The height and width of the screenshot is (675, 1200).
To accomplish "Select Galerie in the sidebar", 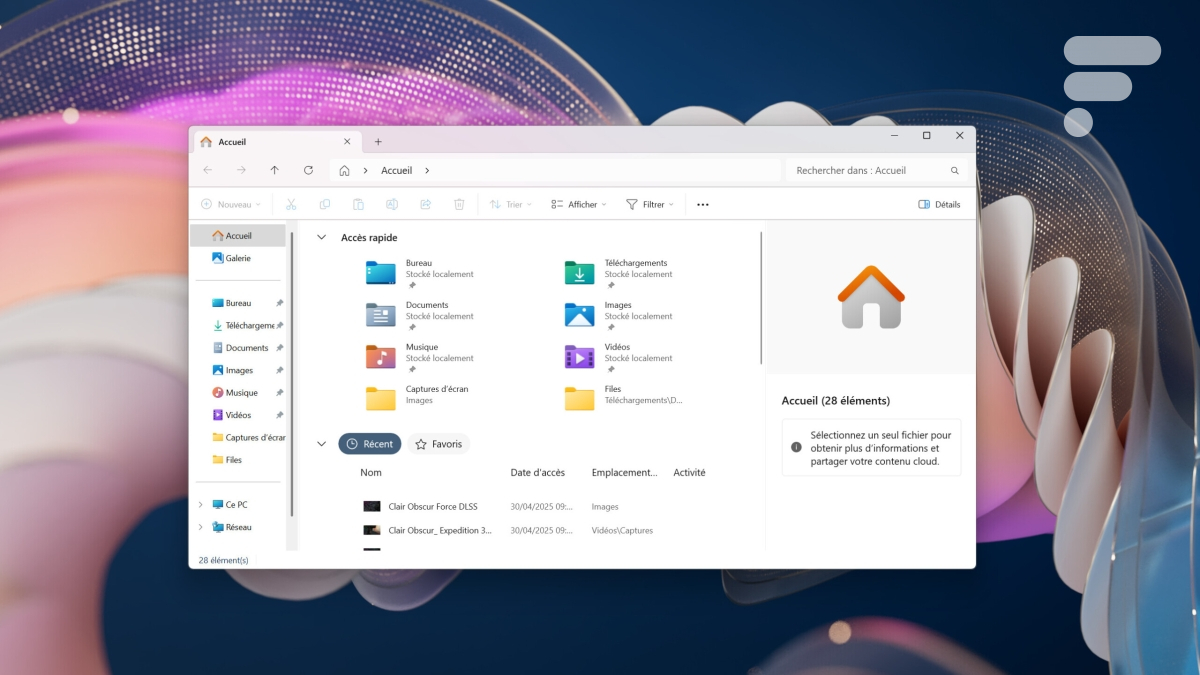I will coord(237,258).
